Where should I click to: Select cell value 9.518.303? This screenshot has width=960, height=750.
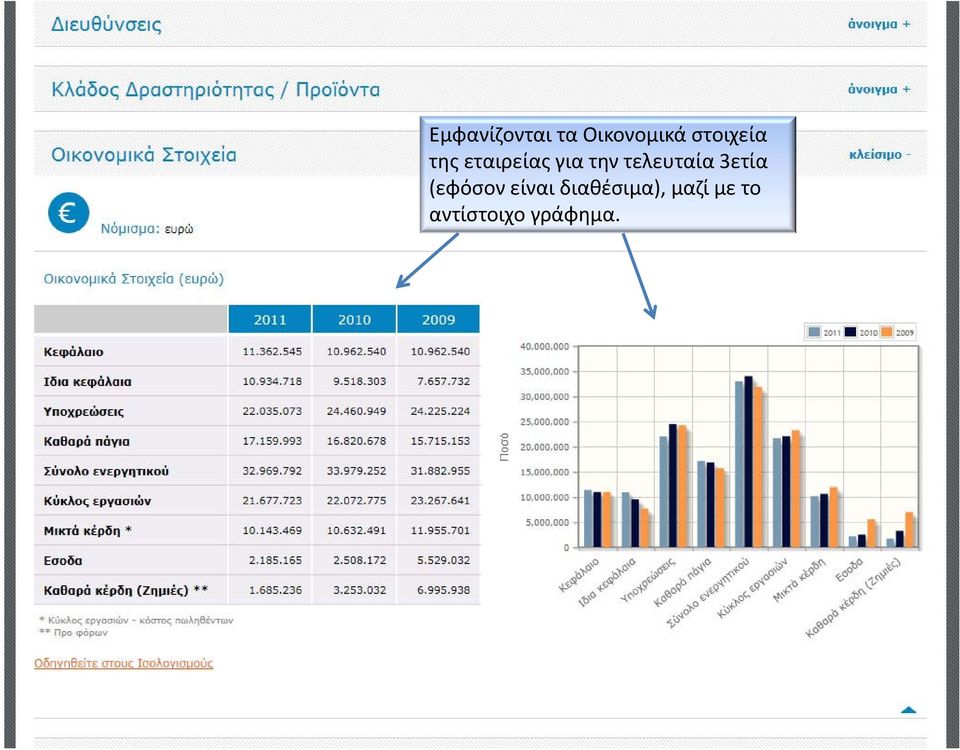click(359, 381)
